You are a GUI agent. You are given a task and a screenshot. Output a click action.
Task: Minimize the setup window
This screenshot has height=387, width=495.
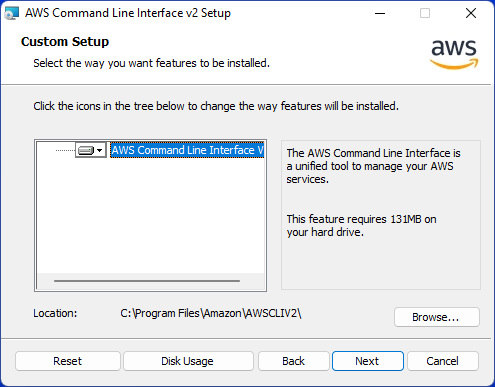coord(380,13)
